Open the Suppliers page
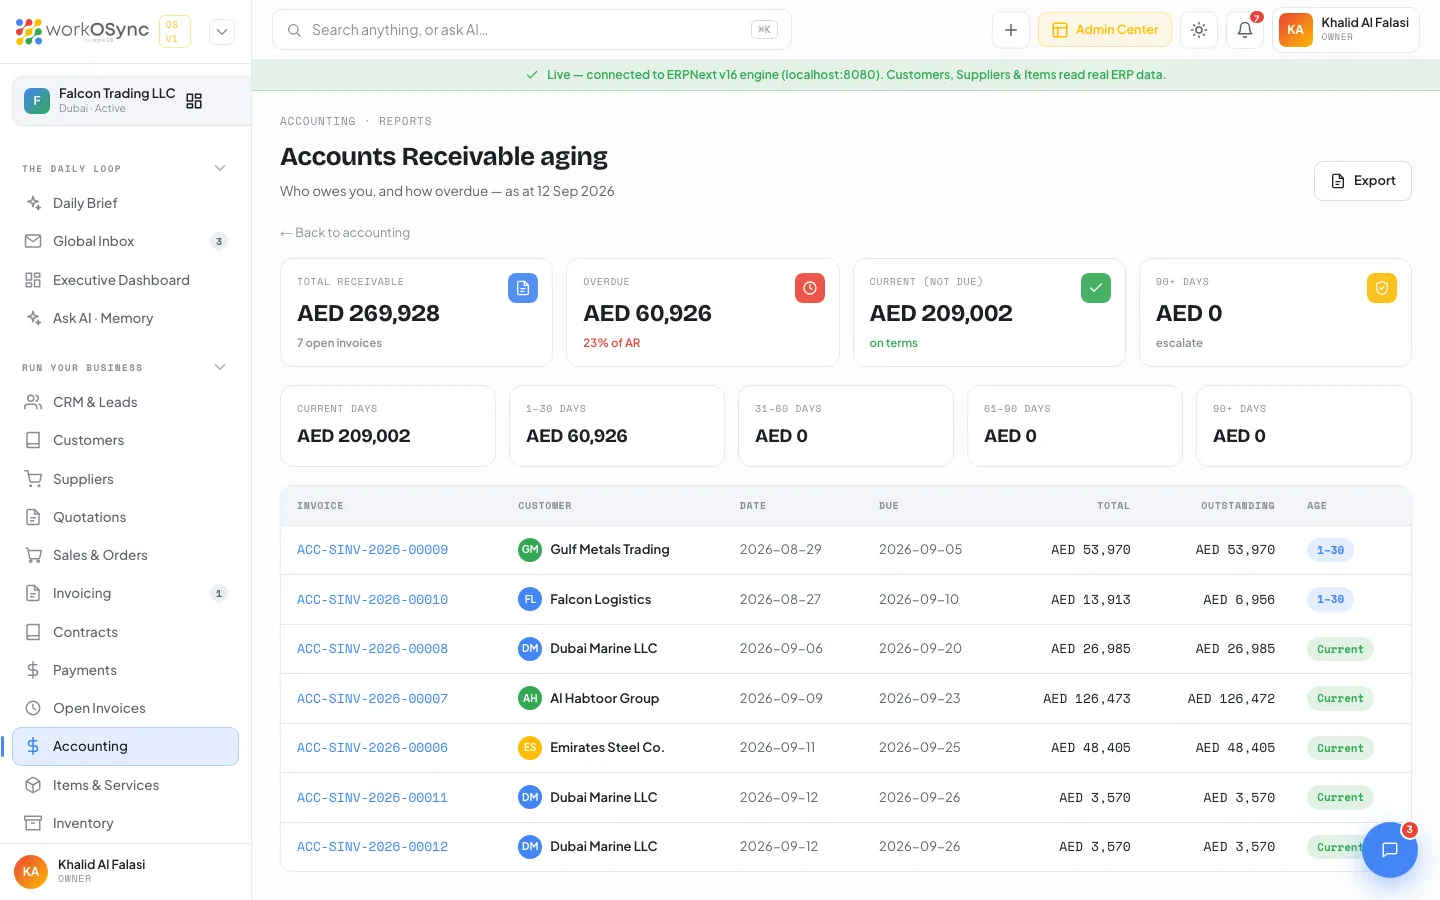 click(126, 479)
